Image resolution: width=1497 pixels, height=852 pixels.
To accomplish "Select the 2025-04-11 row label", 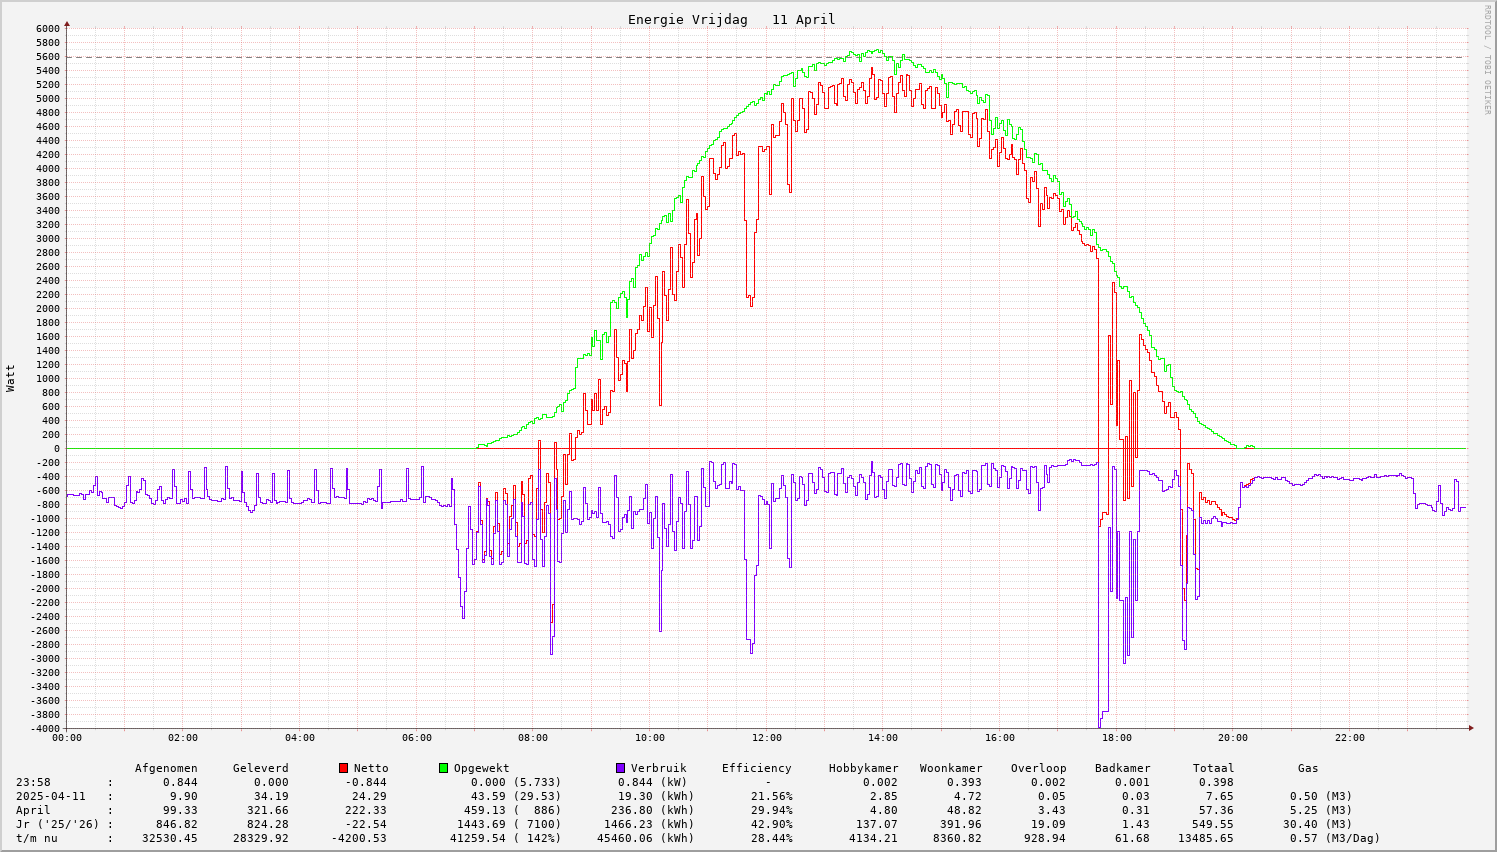I will pyautogui.click(x=52, y=796).
